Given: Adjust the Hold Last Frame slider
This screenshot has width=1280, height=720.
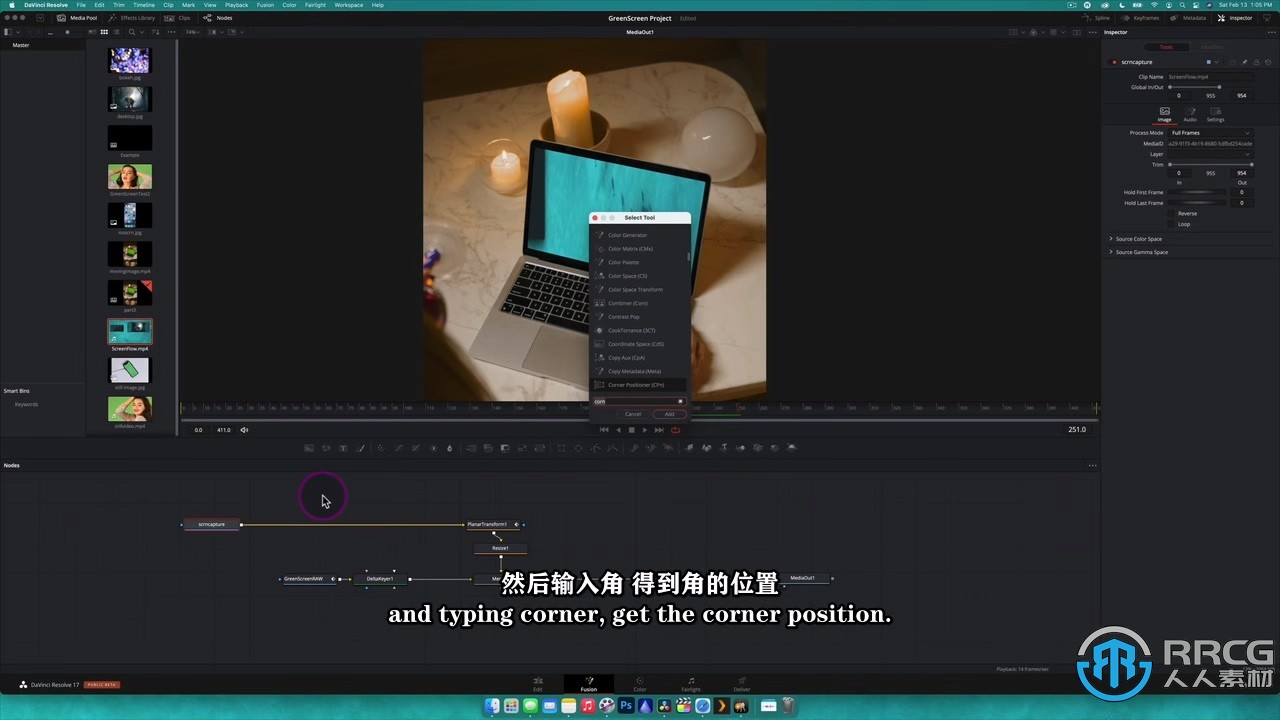Looking at the screenshot, I should click(x=1196, y=203).
